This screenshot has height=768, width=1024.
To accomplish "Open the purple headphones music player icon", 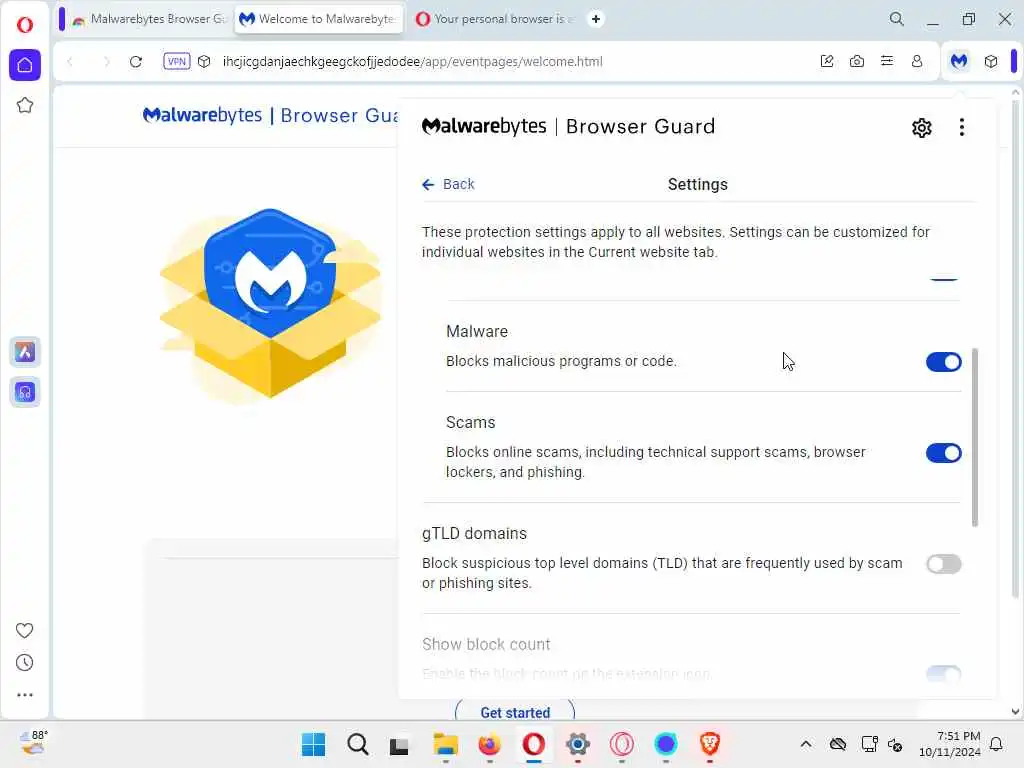I will 25,392.
